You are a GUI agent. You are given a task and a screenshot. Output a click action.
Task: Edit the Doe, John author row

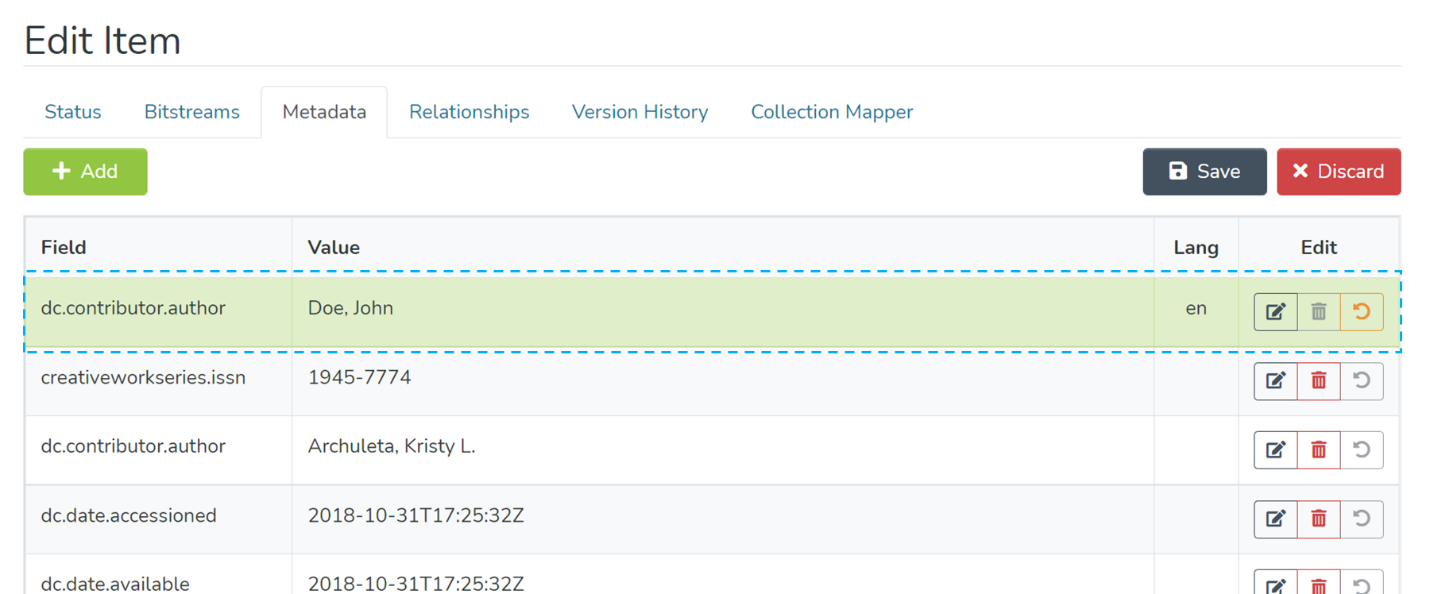click(x=1275, y=312)
